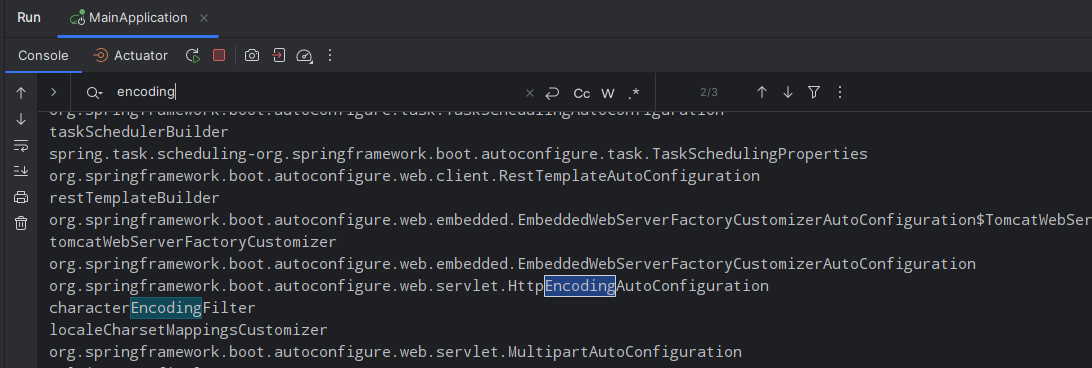Click the taskSchedulerBuilder console line
This screenshot has height=368, width=1092.
[139, 131]
